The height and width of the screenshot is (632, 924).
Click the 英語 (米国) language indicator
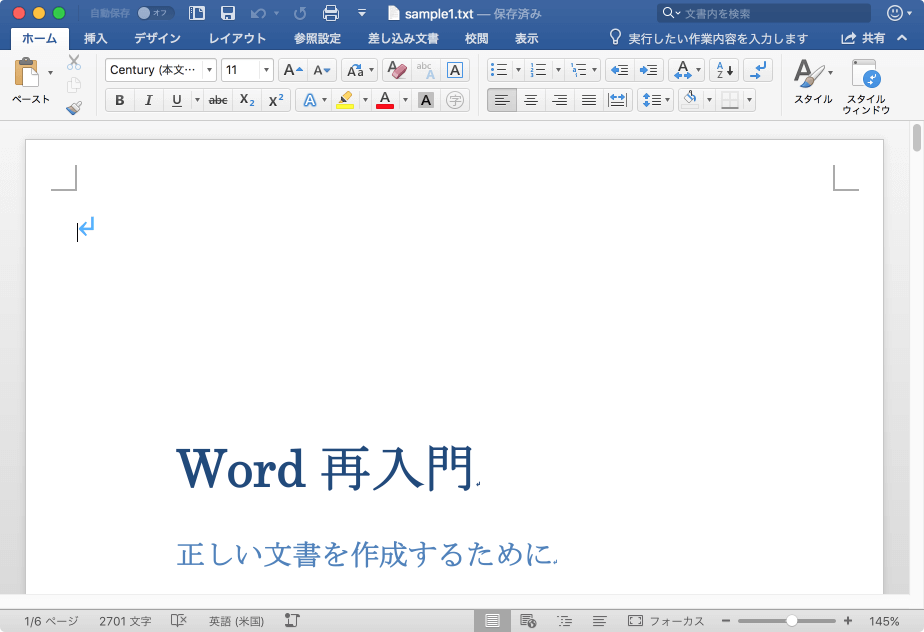click(236, 621)
